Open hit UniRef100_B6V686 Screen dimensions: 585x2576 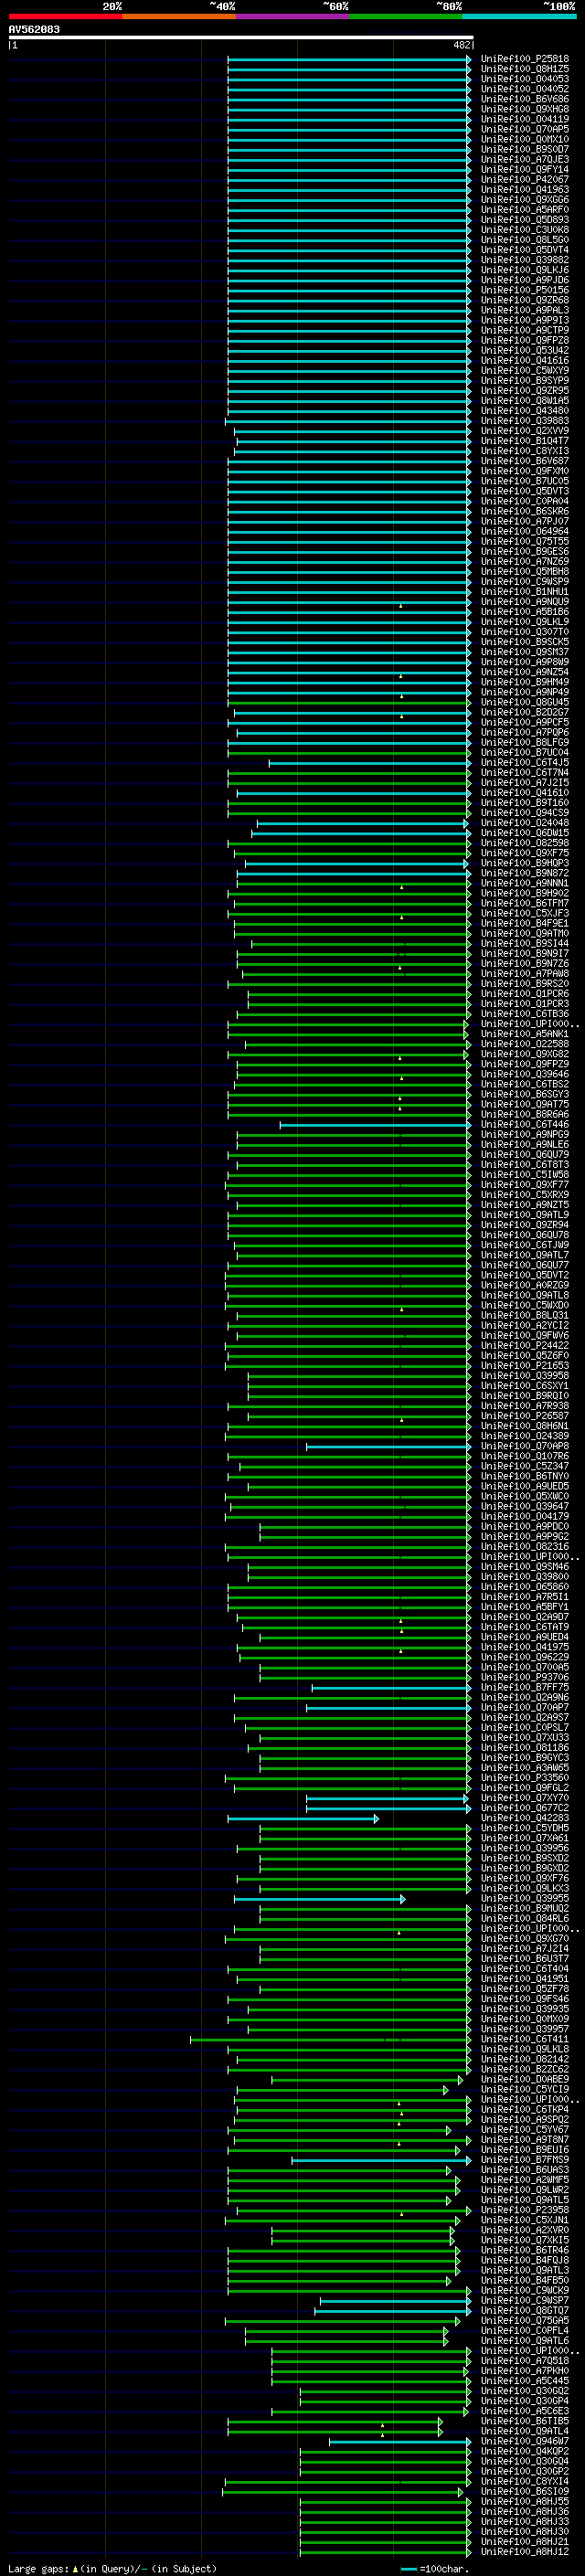coord(524,99)
